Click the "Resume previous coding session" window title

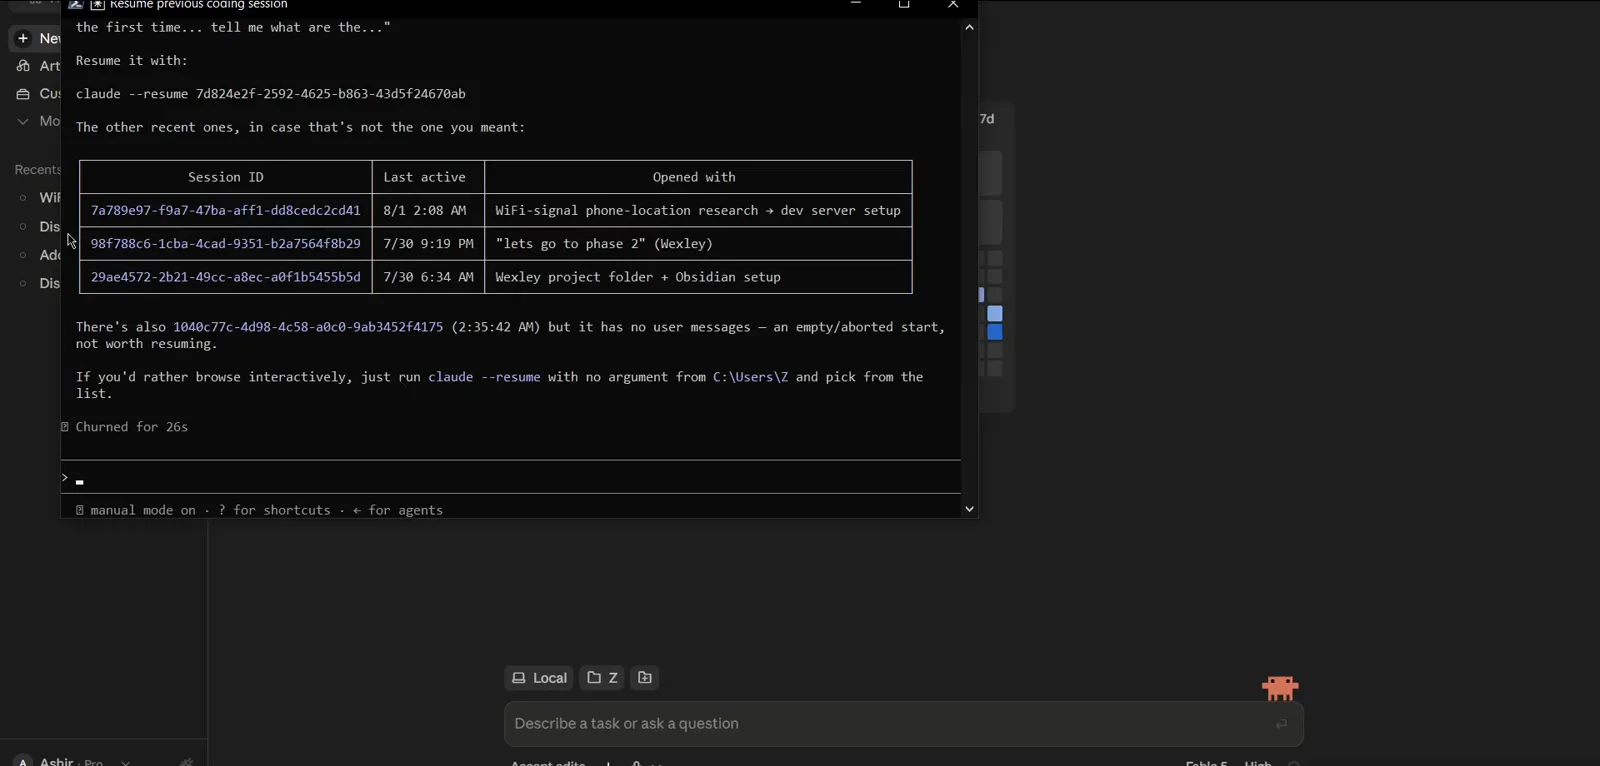[x=199, y=5]
